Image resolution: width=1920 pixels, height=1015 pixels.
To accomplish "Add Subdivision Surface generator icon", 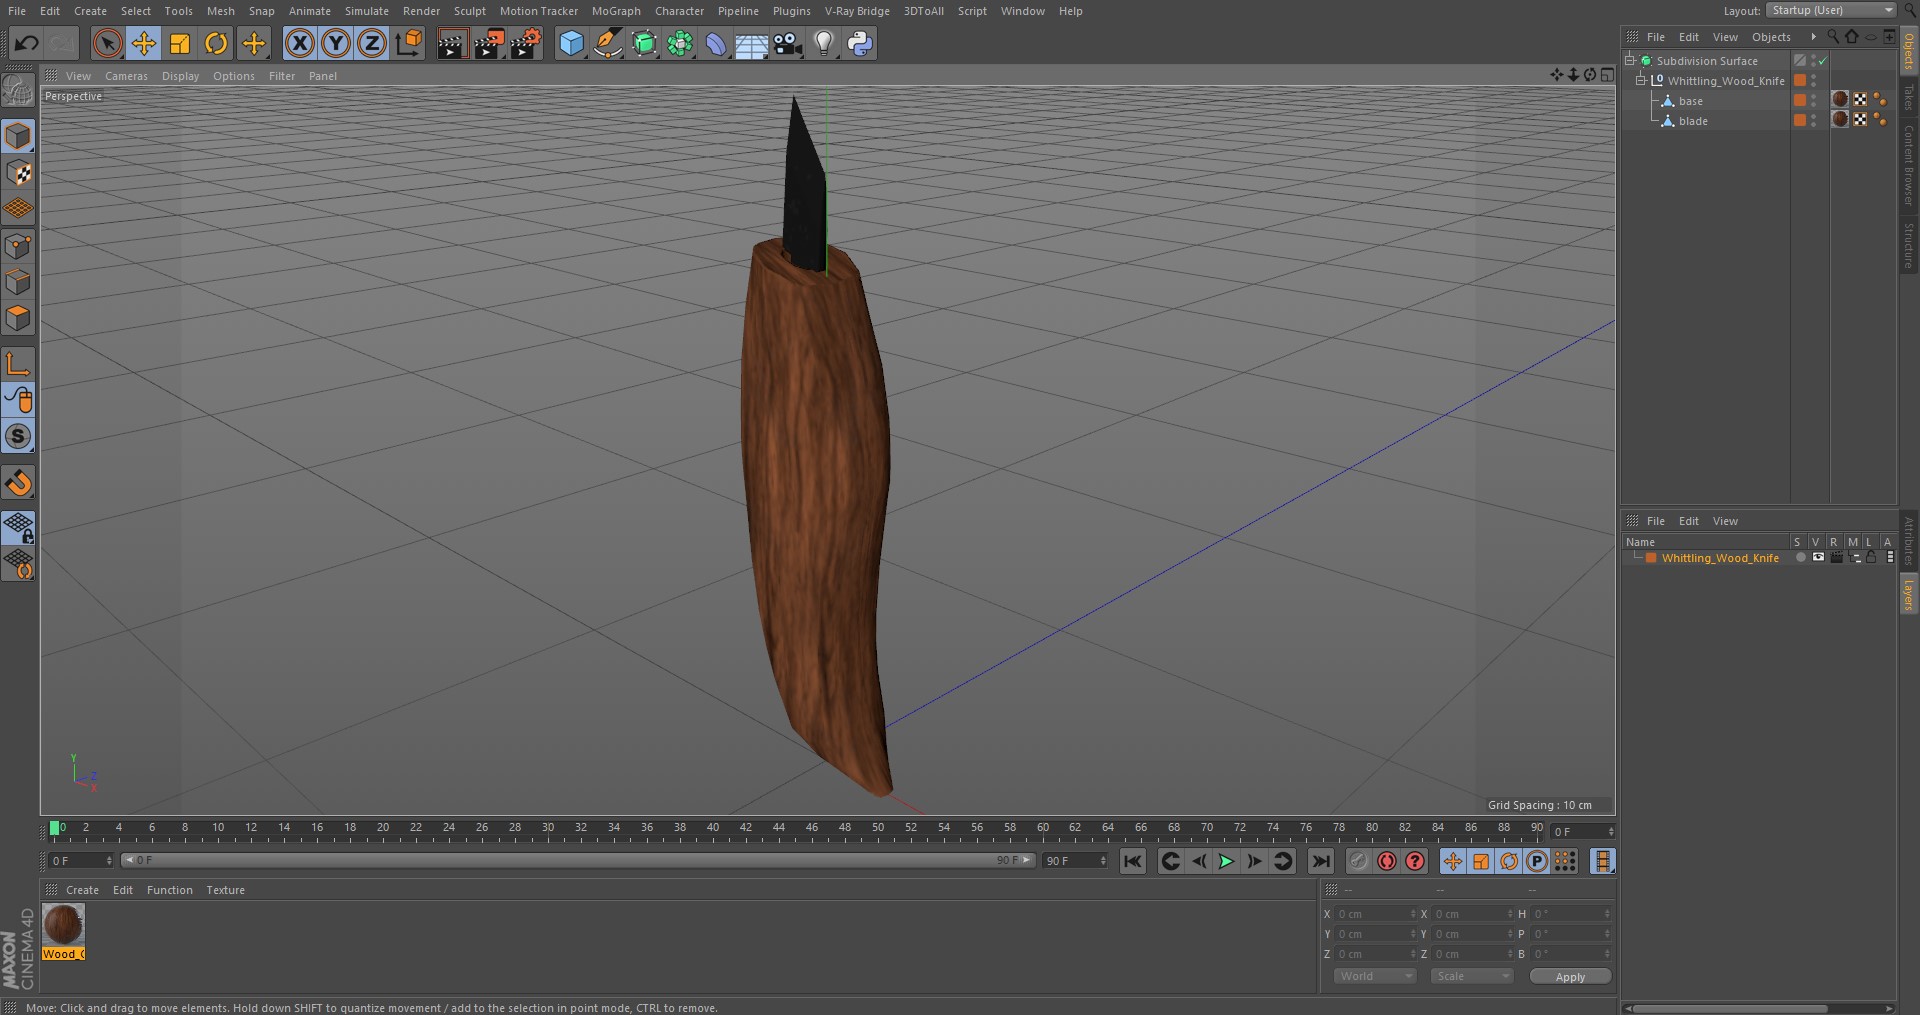I will tap(644, 43).
